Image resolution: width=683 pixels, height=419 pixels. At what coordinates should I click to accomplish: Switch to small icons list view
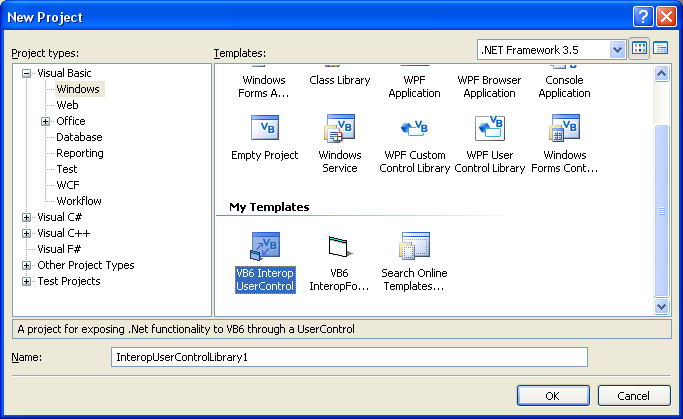[x=661, y=48]
